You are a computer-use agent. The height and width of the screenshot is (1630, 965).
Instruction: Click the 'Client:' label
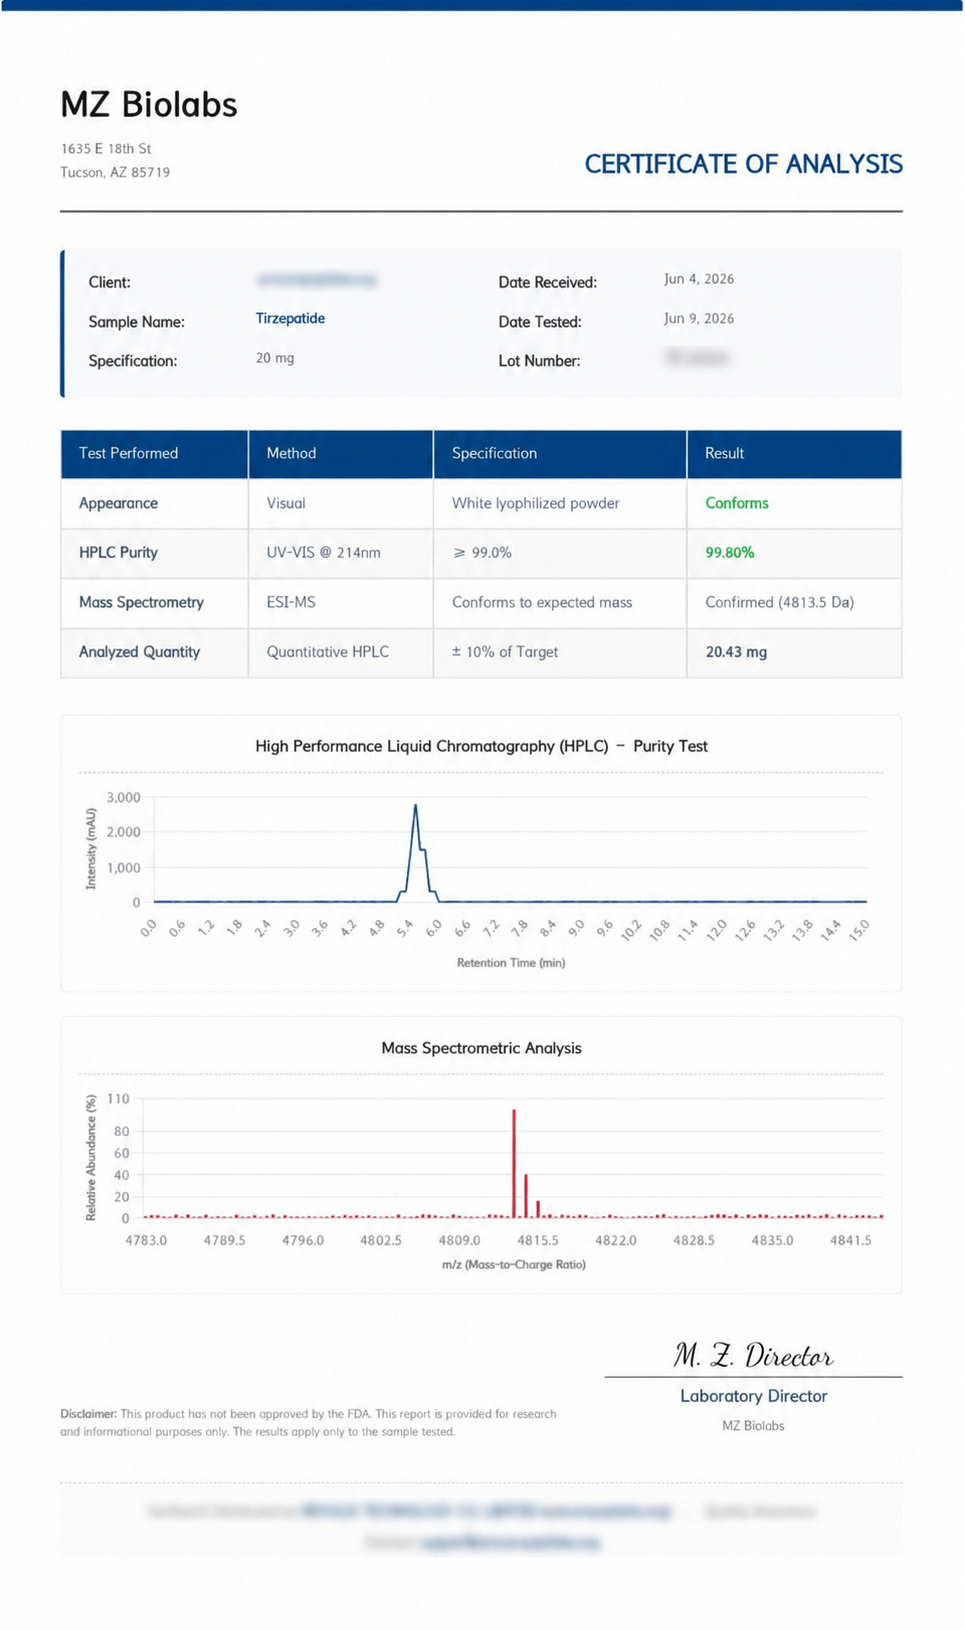[109, 282]
